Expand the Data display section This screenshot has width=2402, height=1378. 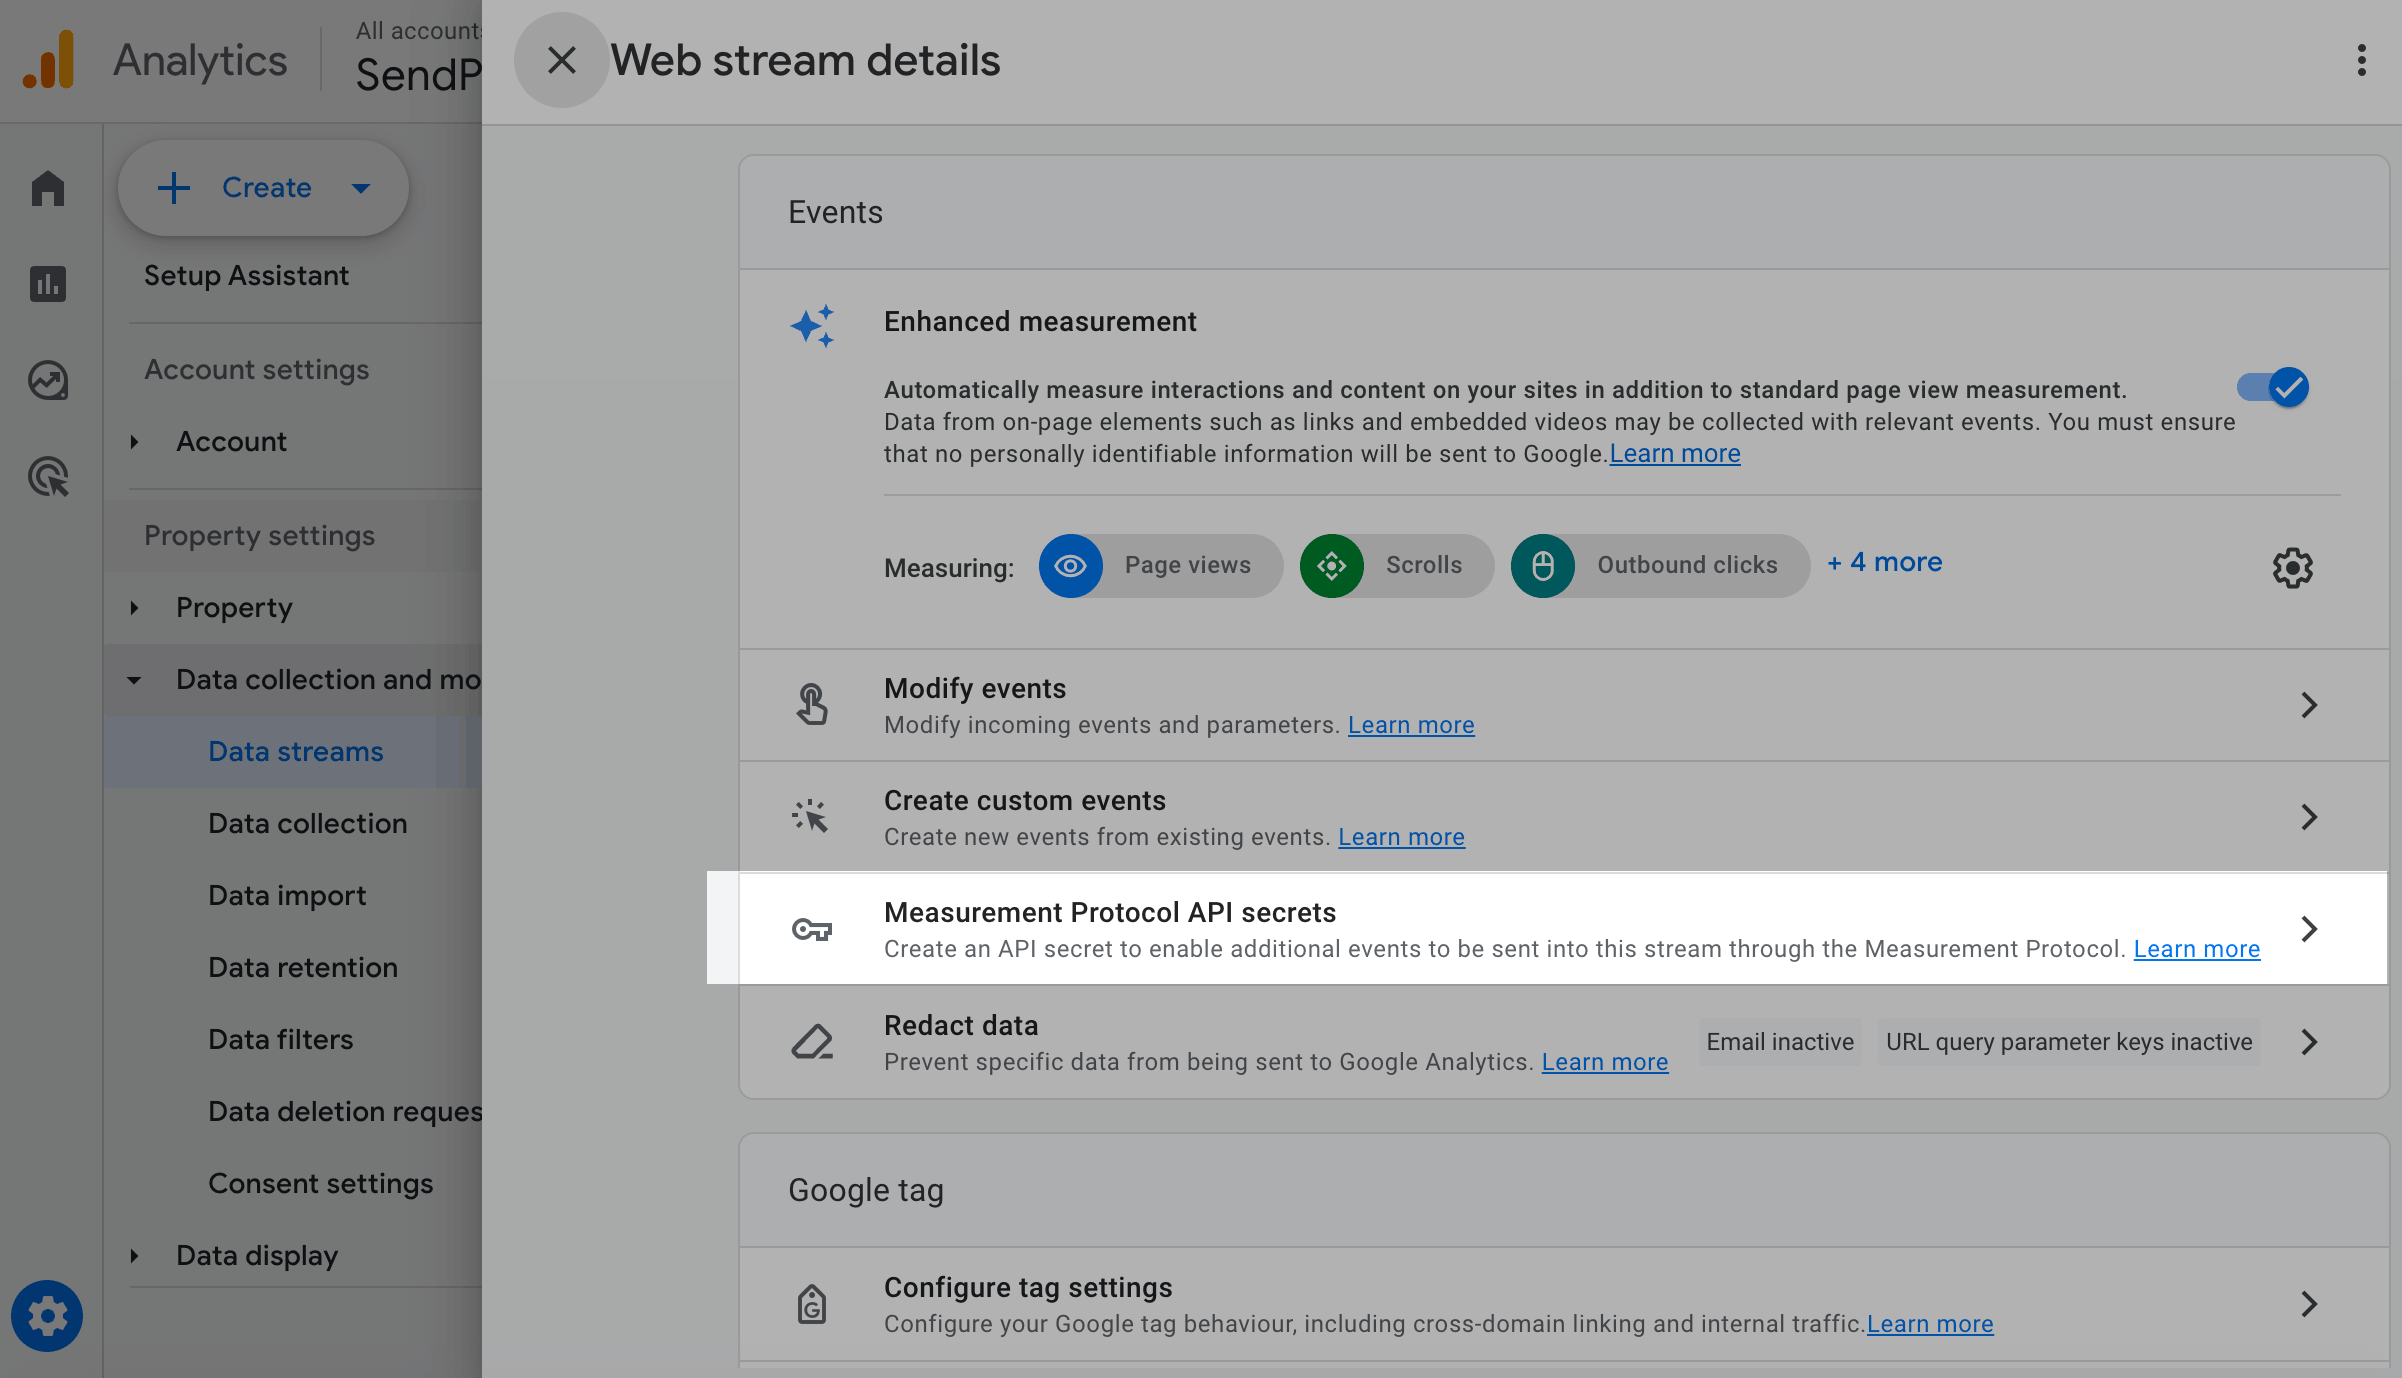tap(134, 1256)
